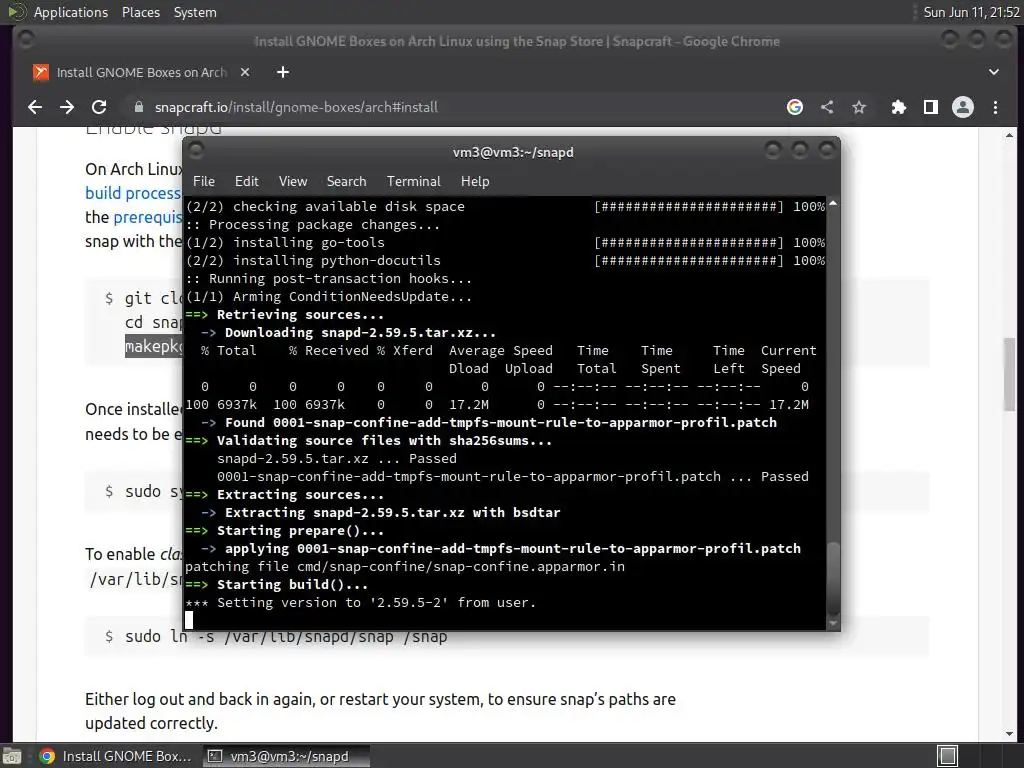
Task: Click 'Starting build()...' terminal line
Action: click(292, 584)
